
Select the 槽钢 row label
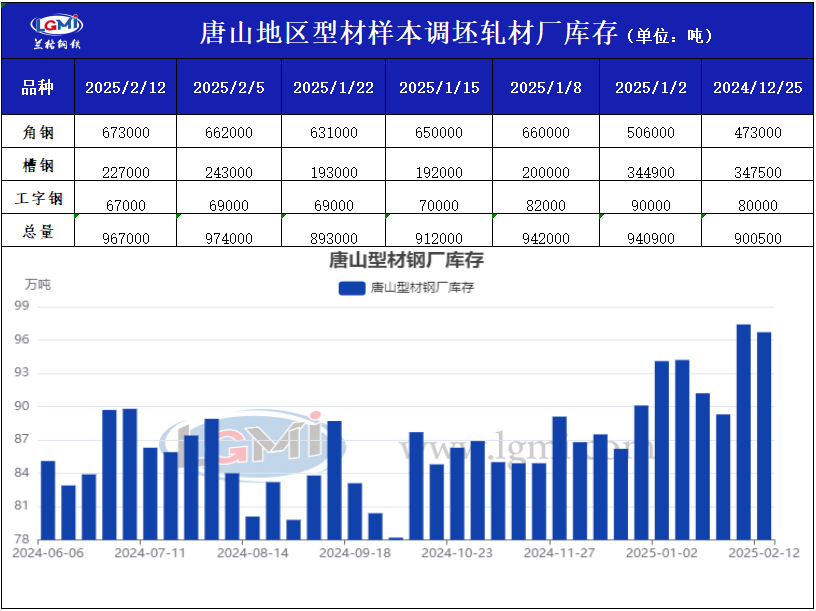(x=37, y=165)
